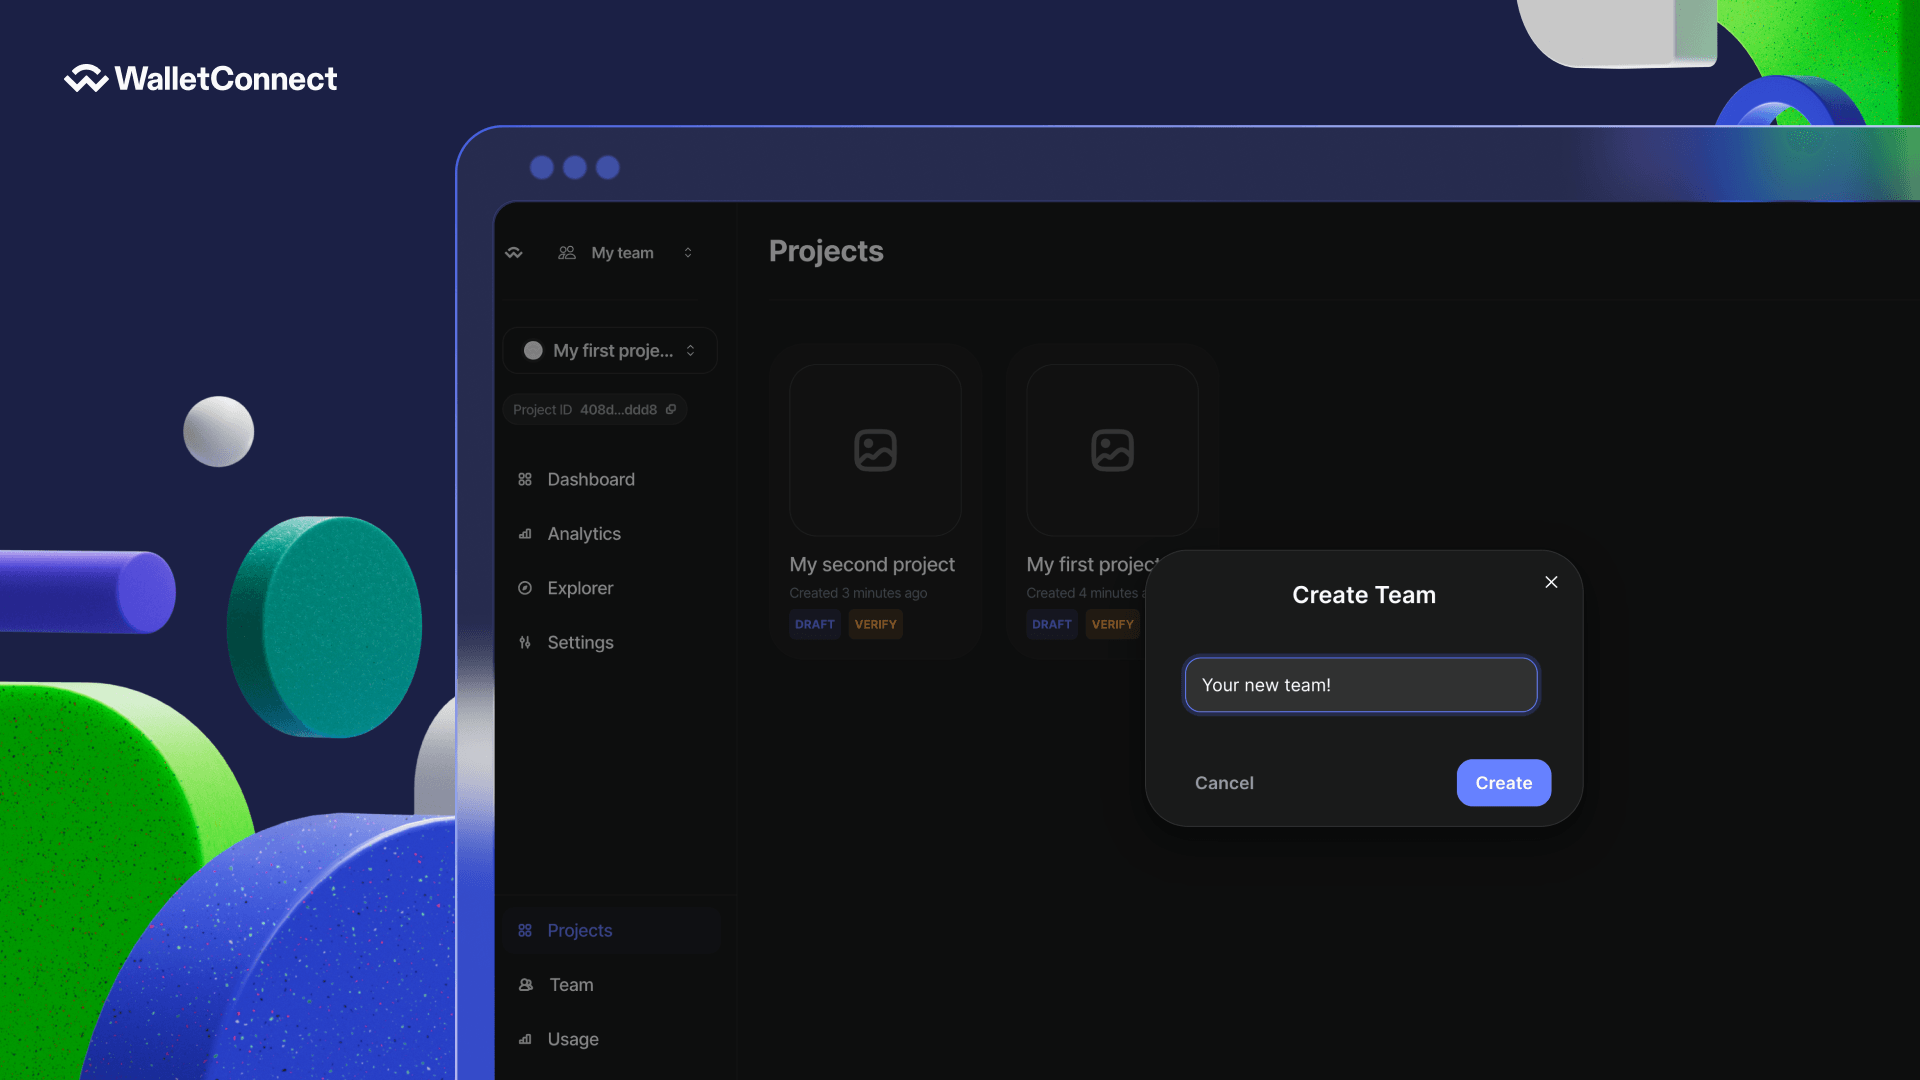
Task: Open My second project thumbnail
Action: (x=875, y=450)
